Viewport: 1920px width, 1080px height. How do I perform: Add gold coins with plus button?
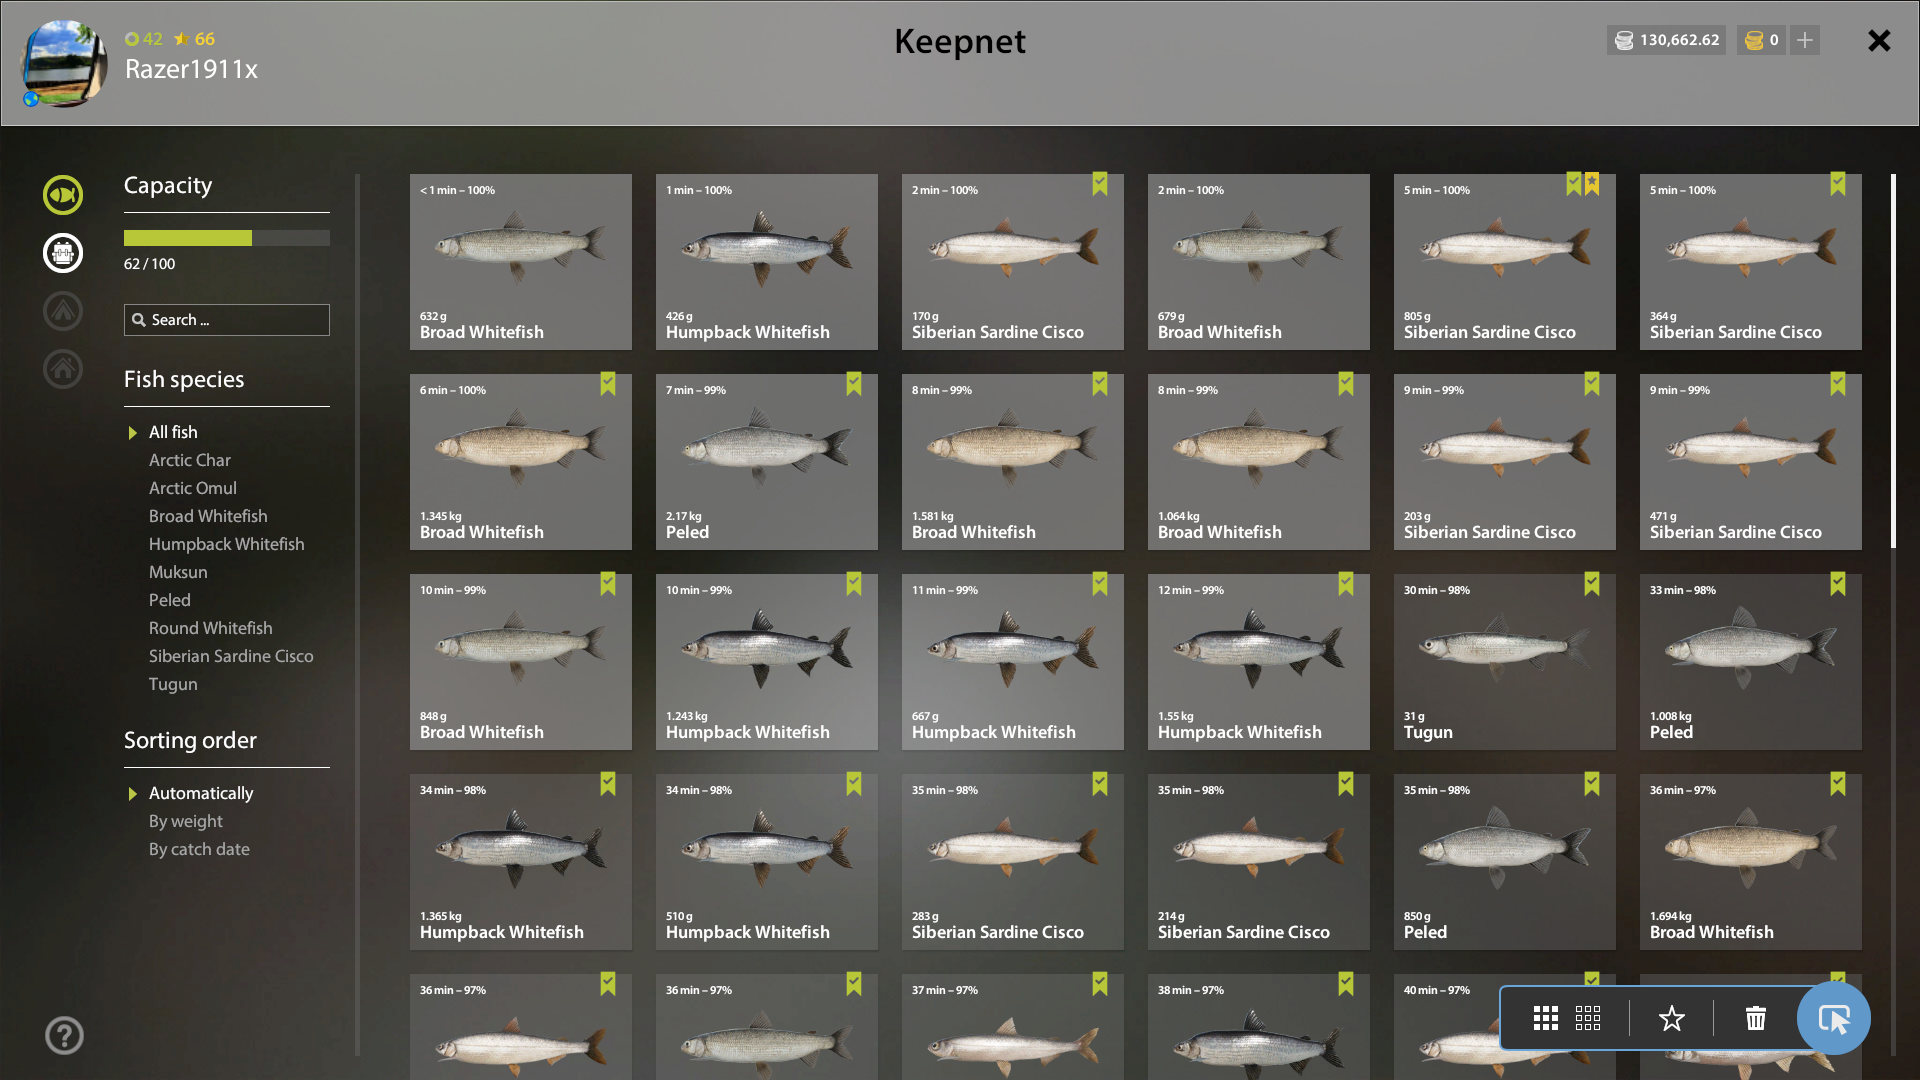click(1805, 40)
